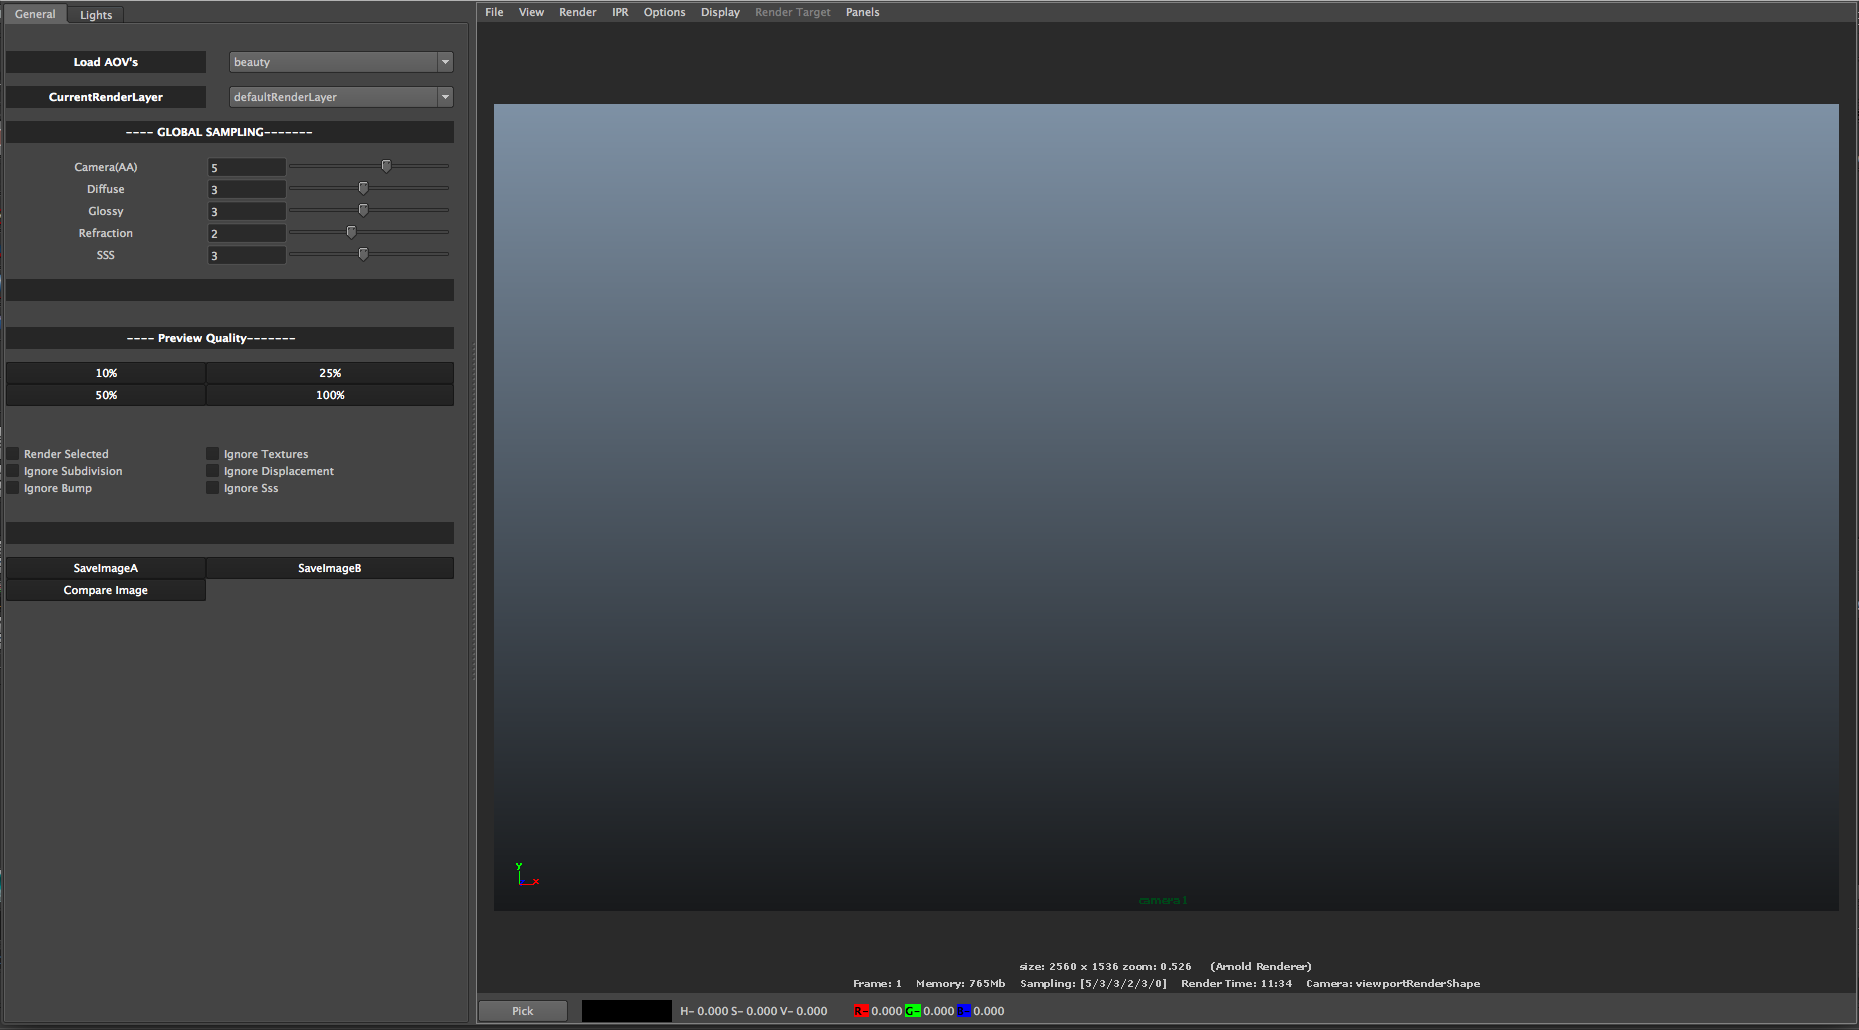Screen dimensions: 1859x1030
Task: Click the green G channel indicator
Action: [912, 1011]
